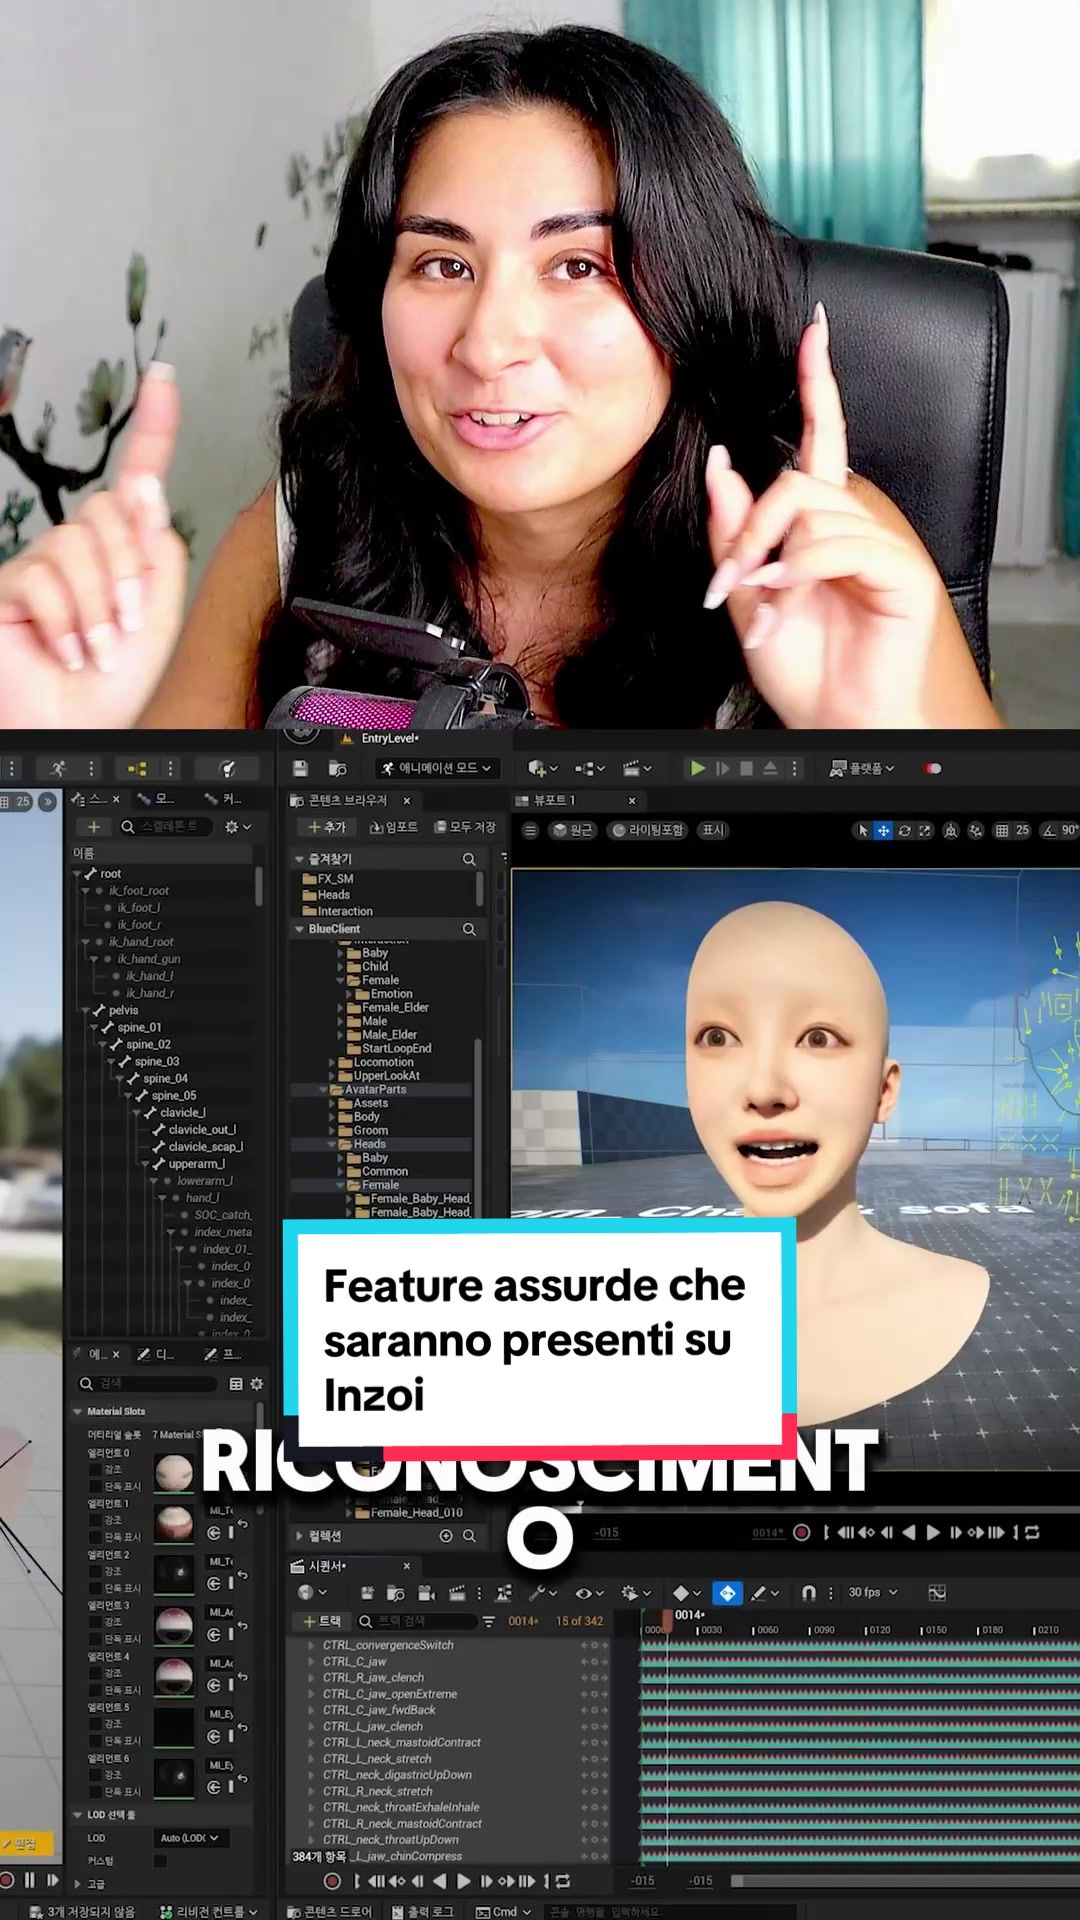Viewport: 1080px width, 1920px height.
Task: Collapse the root bone in the skeleton tree
Action: (78, 874)
